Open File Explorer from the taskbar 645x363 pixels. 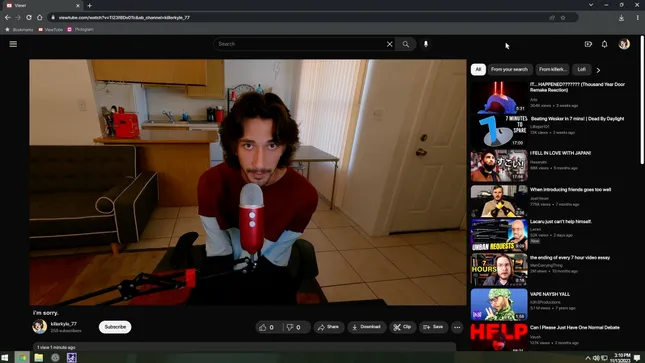(39, 358)
